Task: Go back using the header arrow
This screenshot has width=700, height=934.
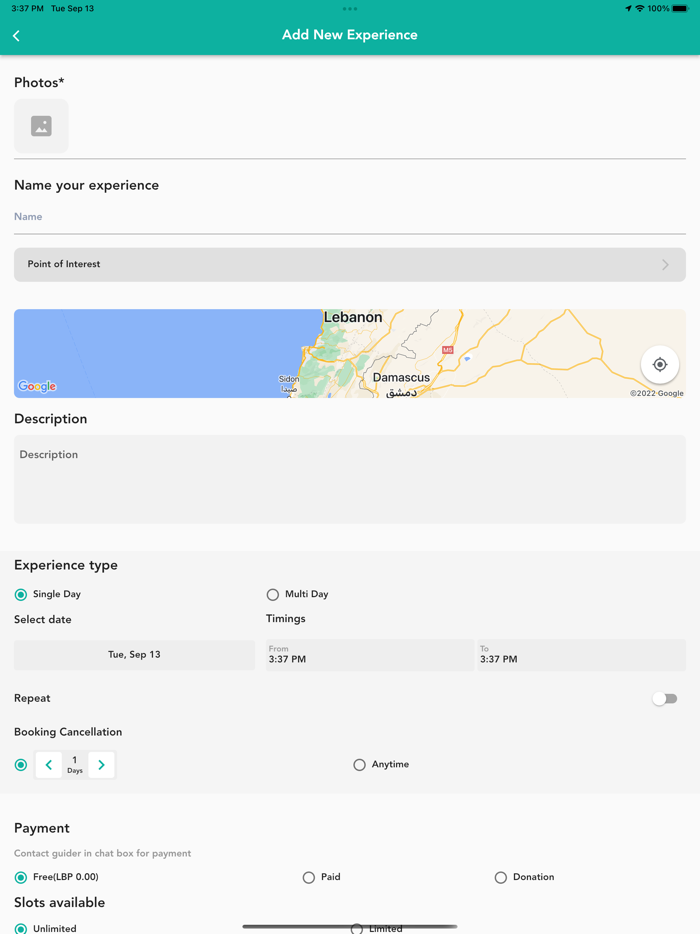Action: (16, 36)
